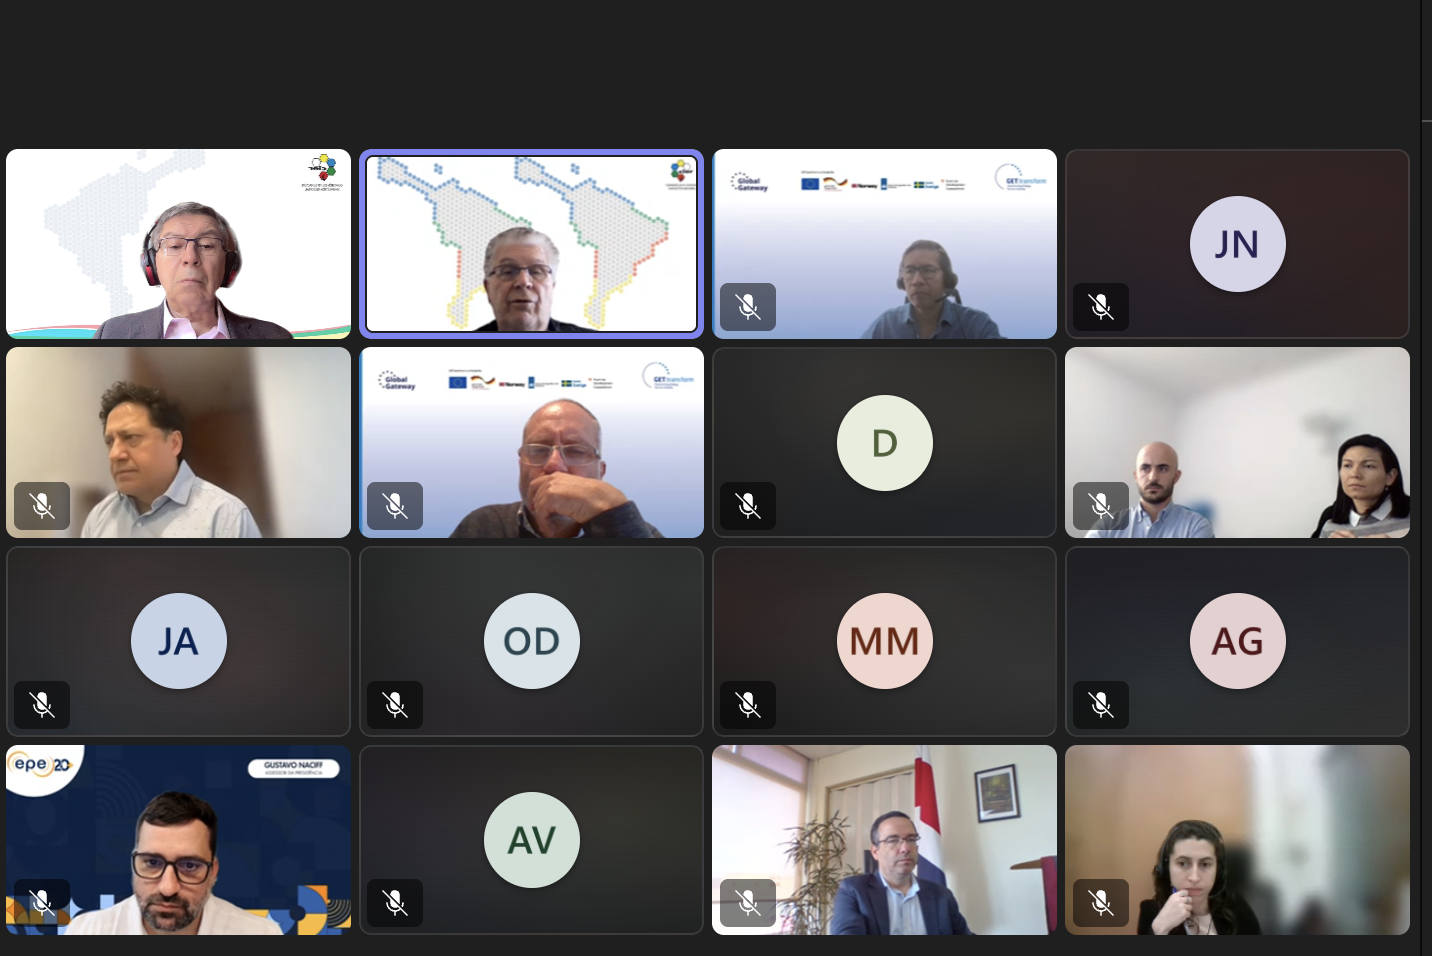This screenshot has width=1432, height=956.
Task: Select video of woman with blurred background
Action: tap(1237, 840)
